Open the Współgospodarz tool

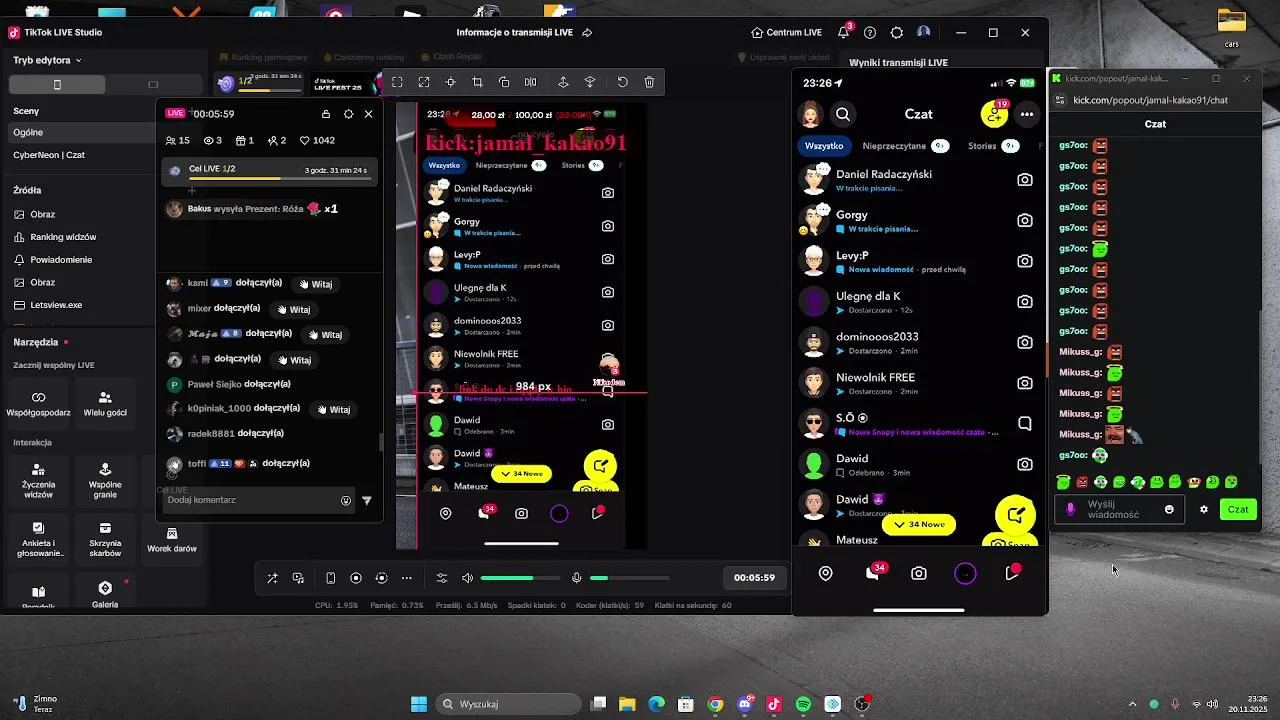coord(38,404)
